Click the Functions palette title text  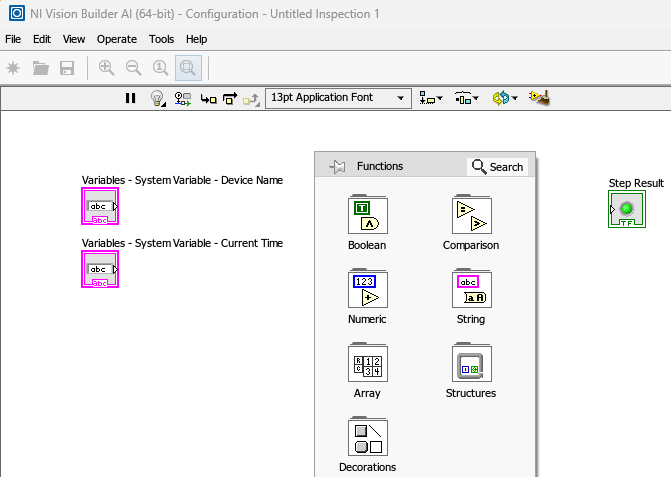(380, 166)
